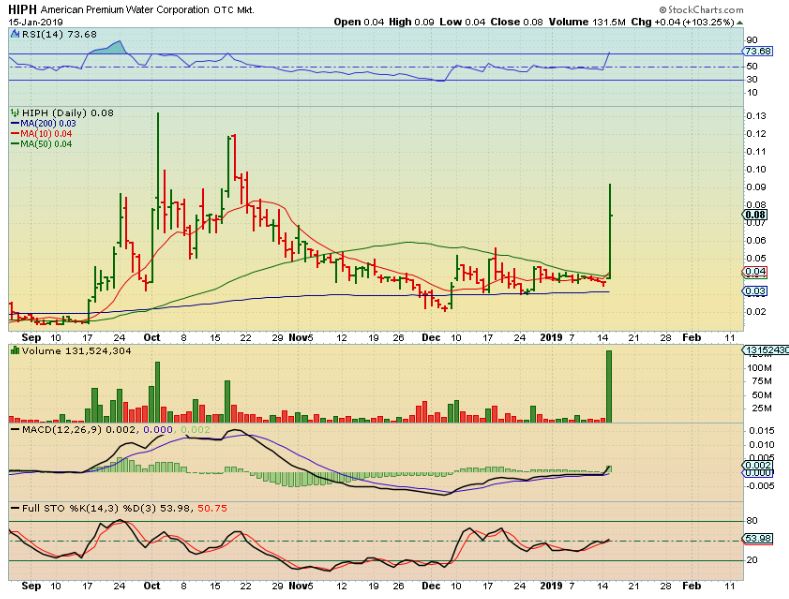The width and height of the screenshot is (789, 599).
Task: Click the blue 0.03 moving average tag
Action: pyautogui.click(x=755, y=291)
